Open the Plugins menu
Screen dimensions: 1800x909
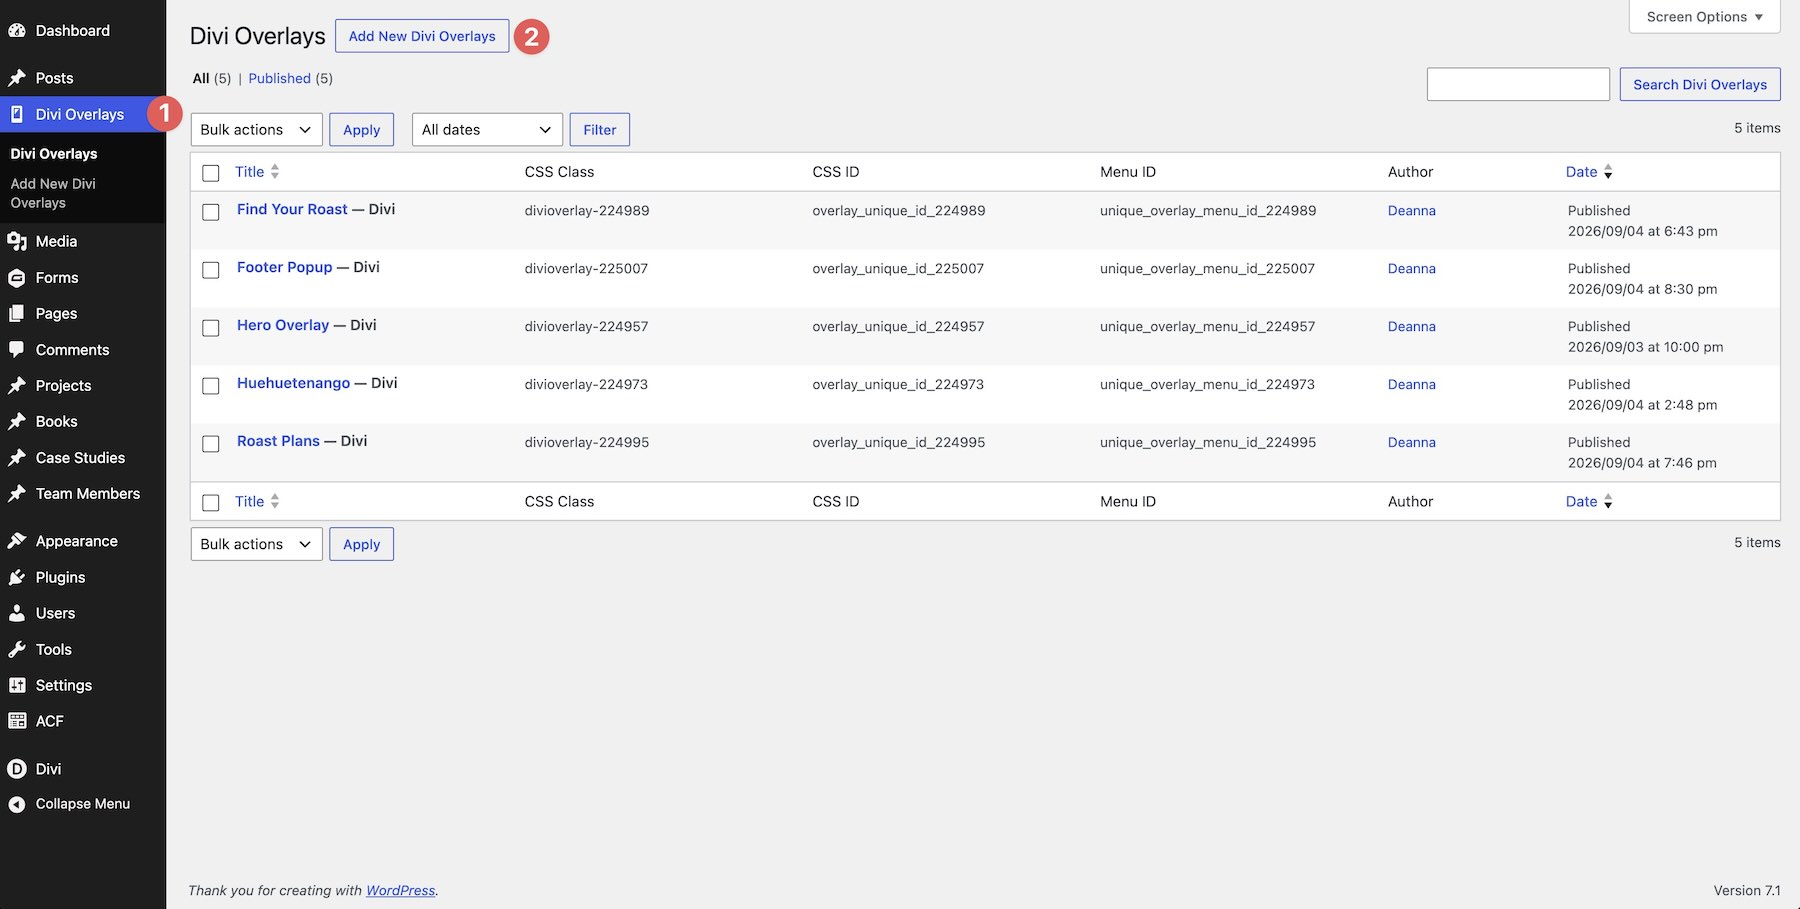point(60,577)
